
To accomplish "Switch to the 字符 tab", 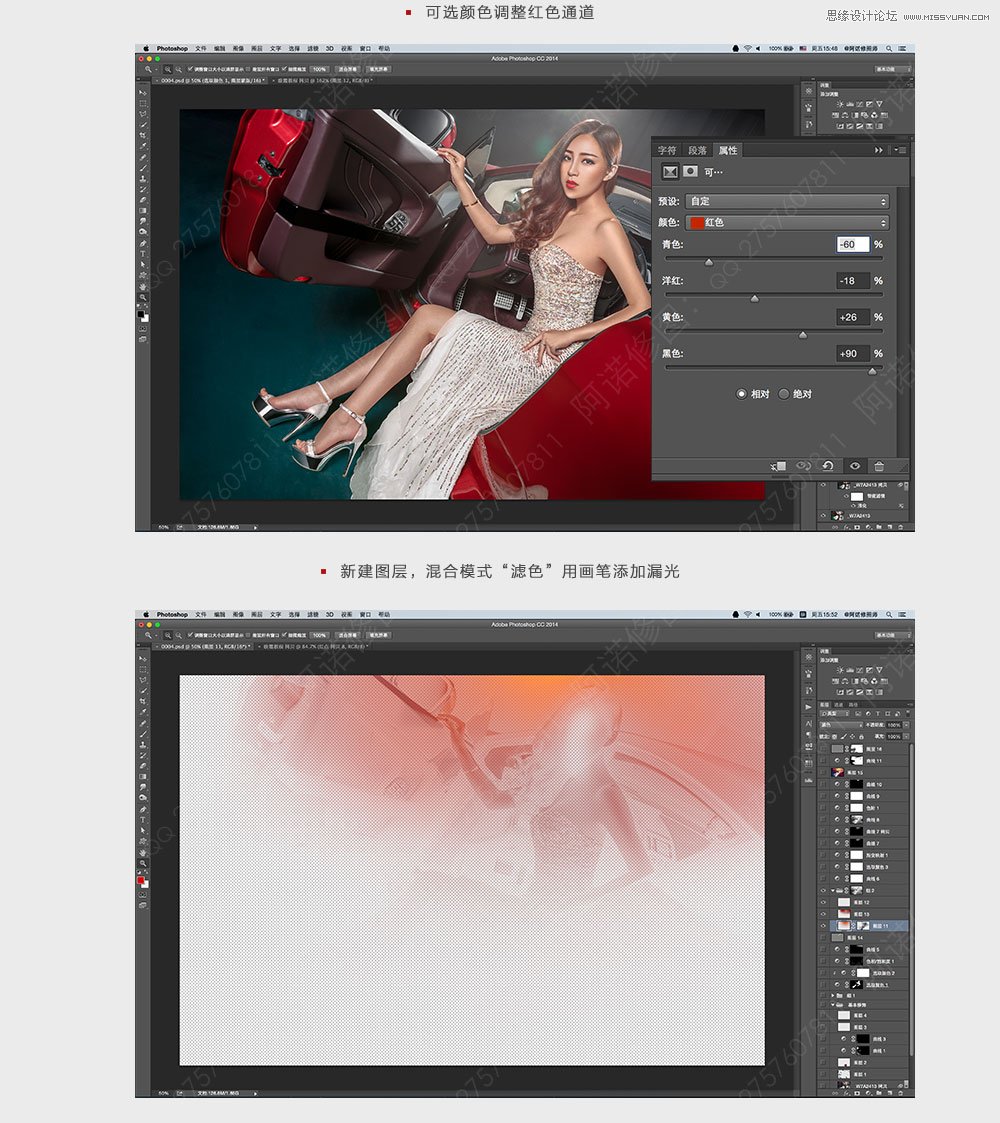I will point(667,150).
